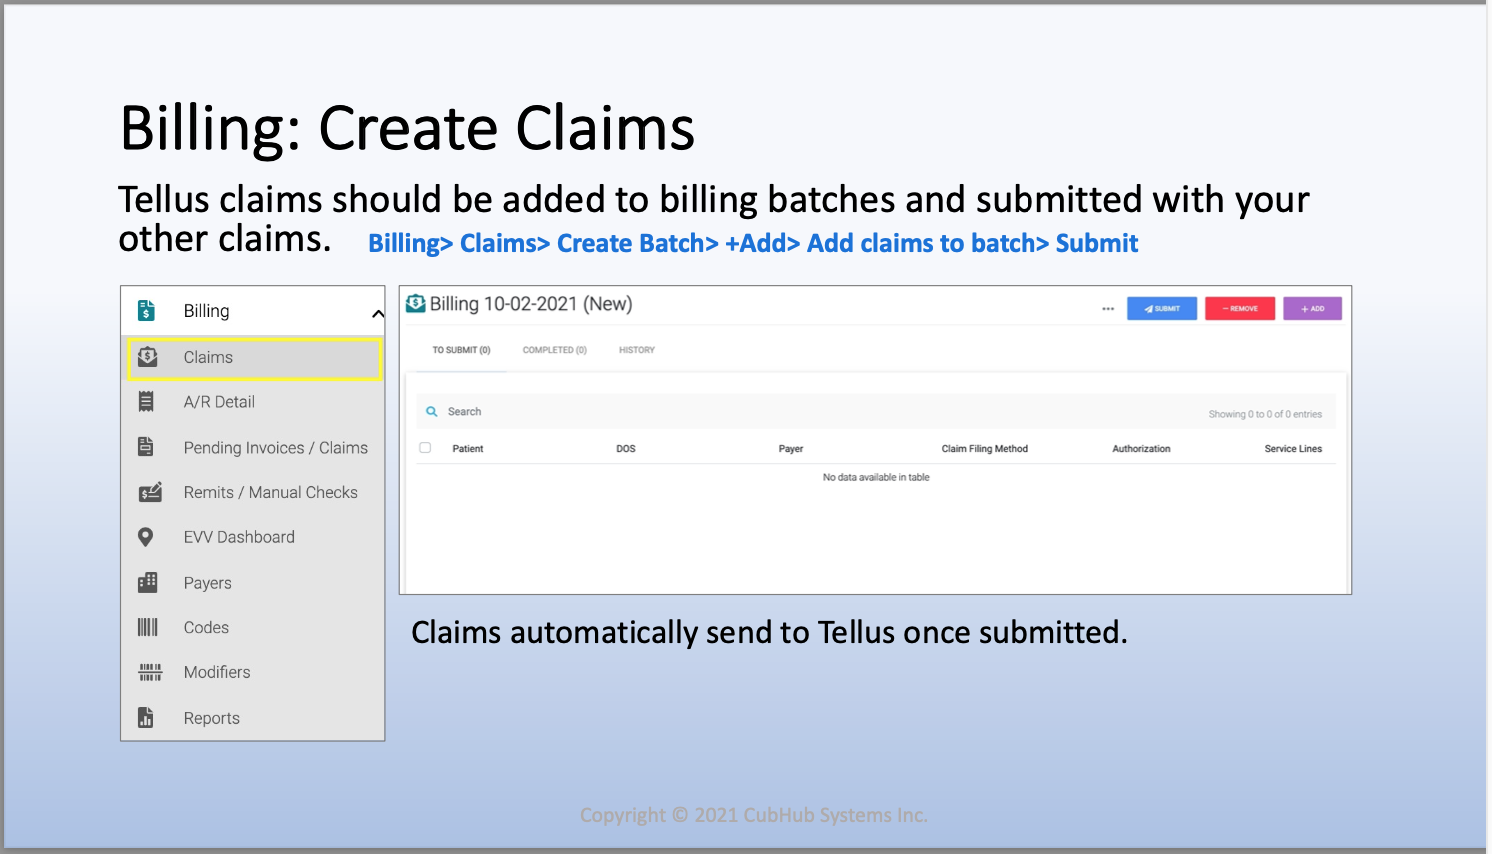
Task: Click the red Remove button
Action: (1240, 308)
